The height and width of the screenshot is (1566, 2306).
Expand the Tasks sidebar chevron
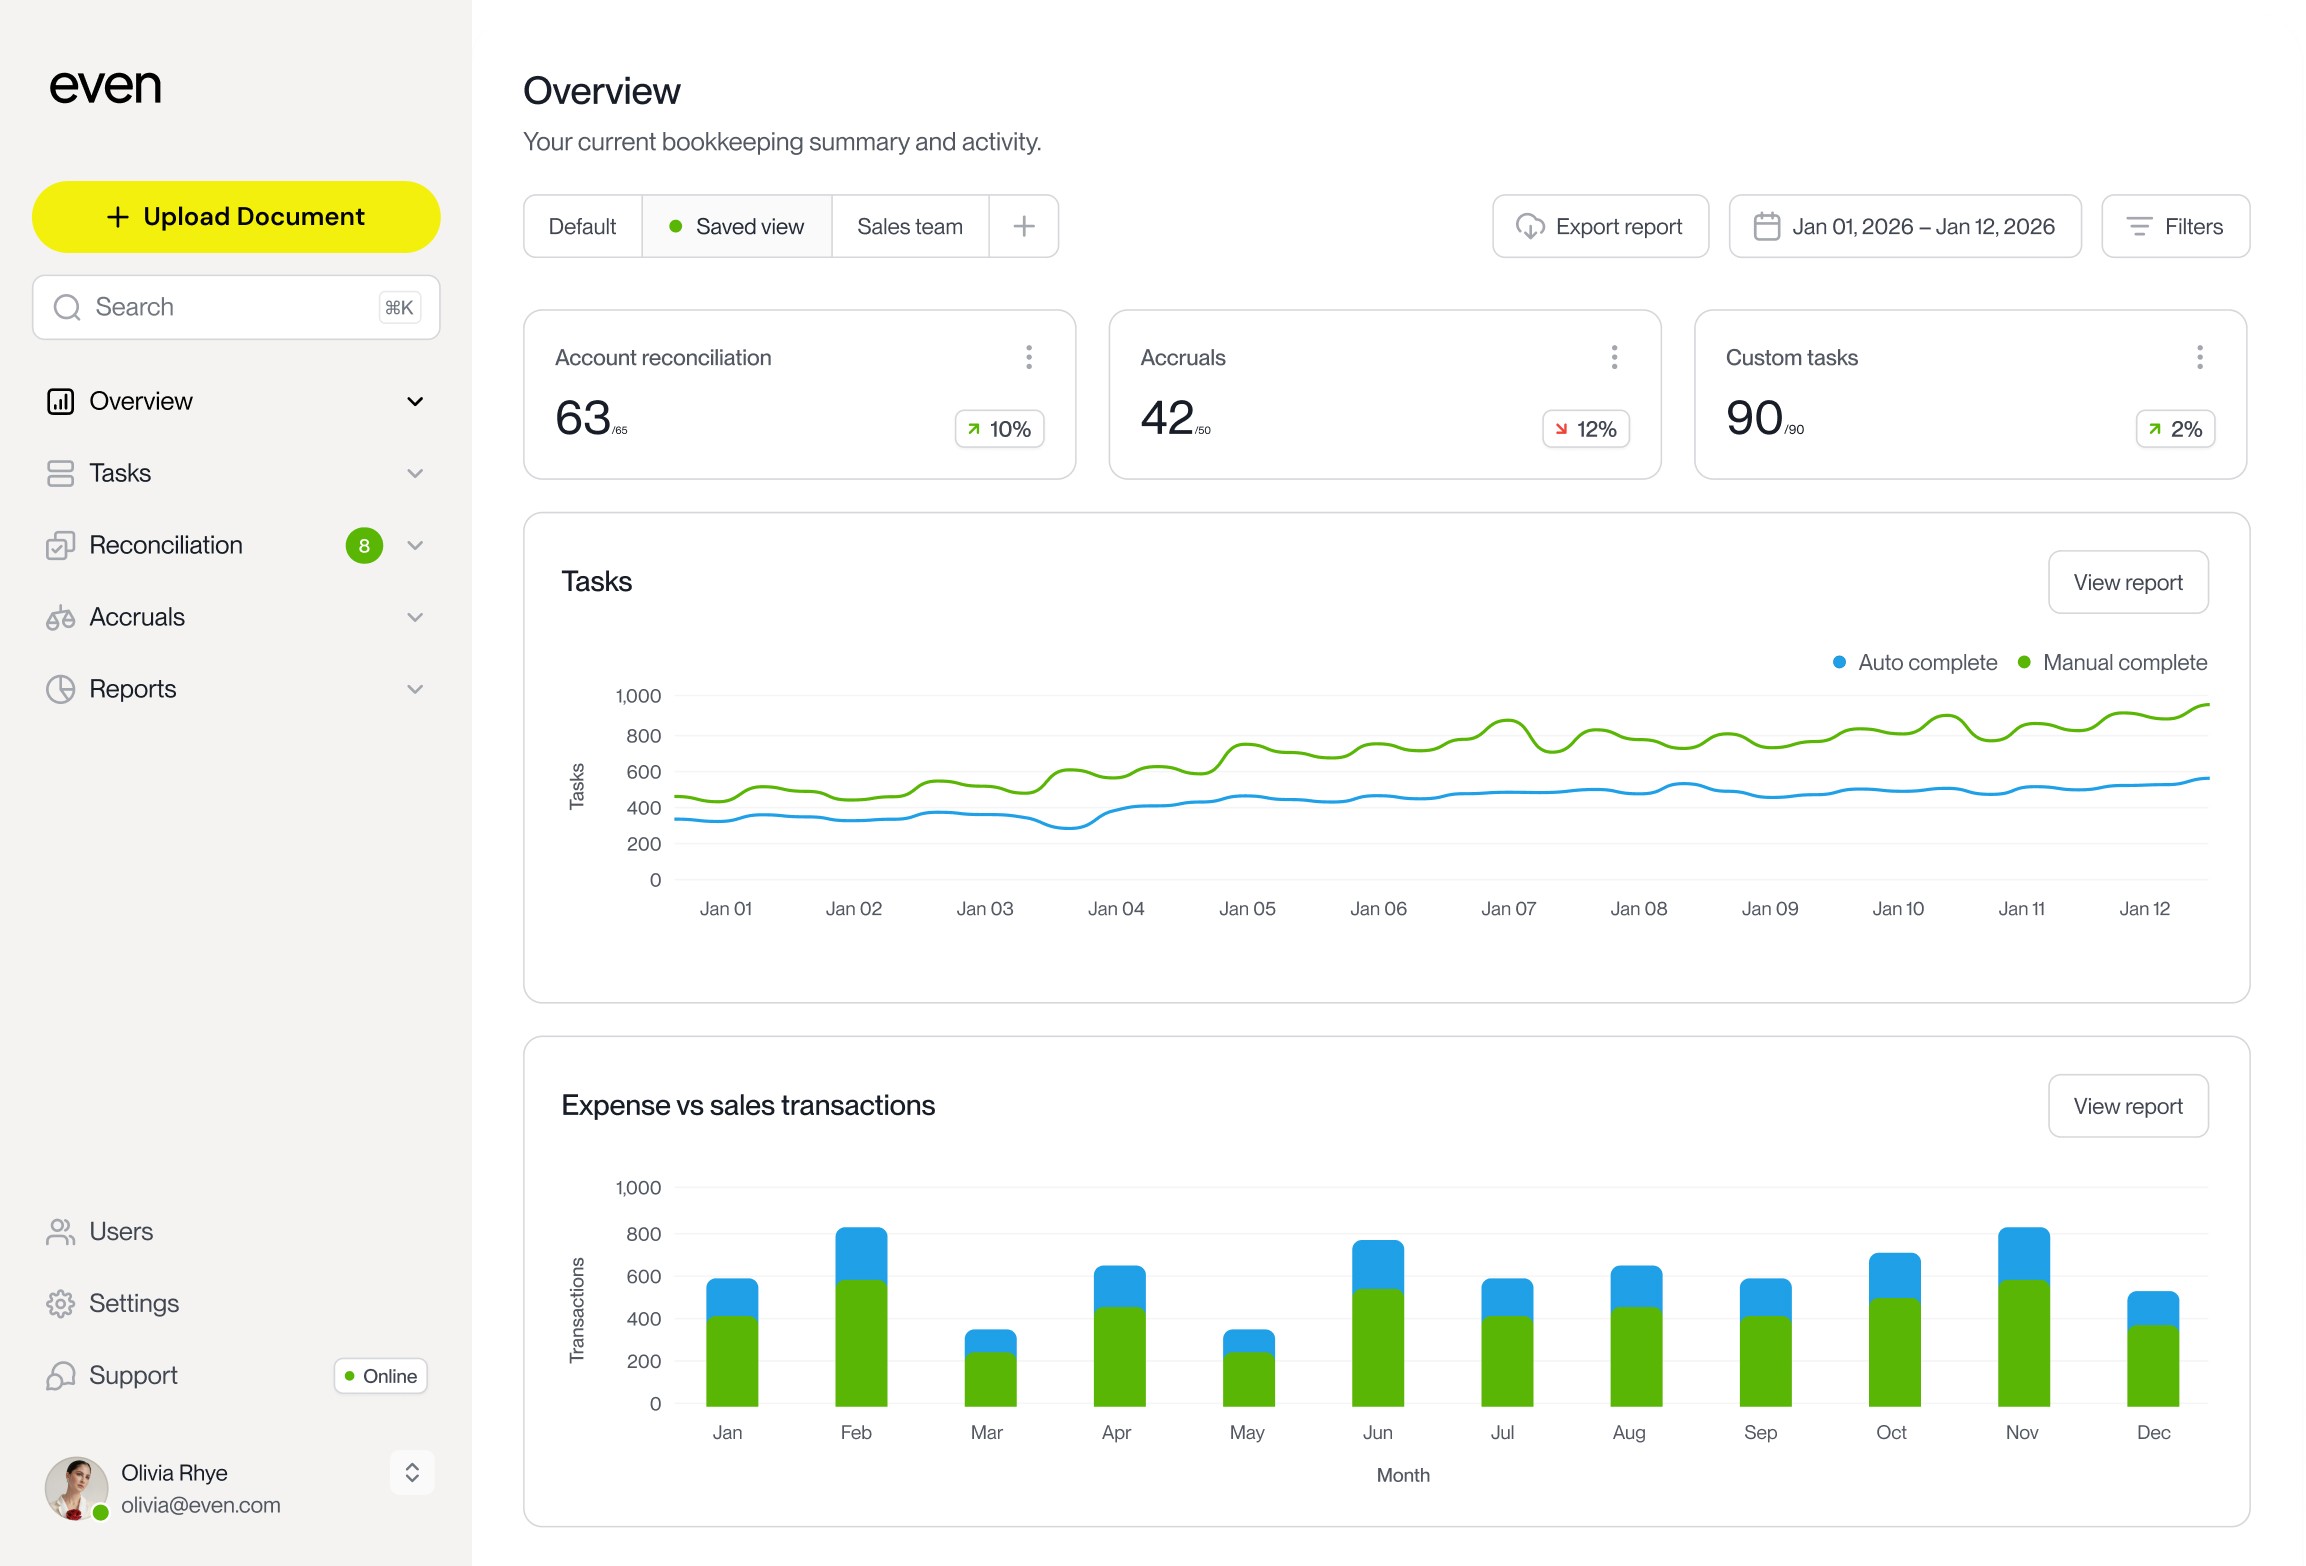pos(415,473)
